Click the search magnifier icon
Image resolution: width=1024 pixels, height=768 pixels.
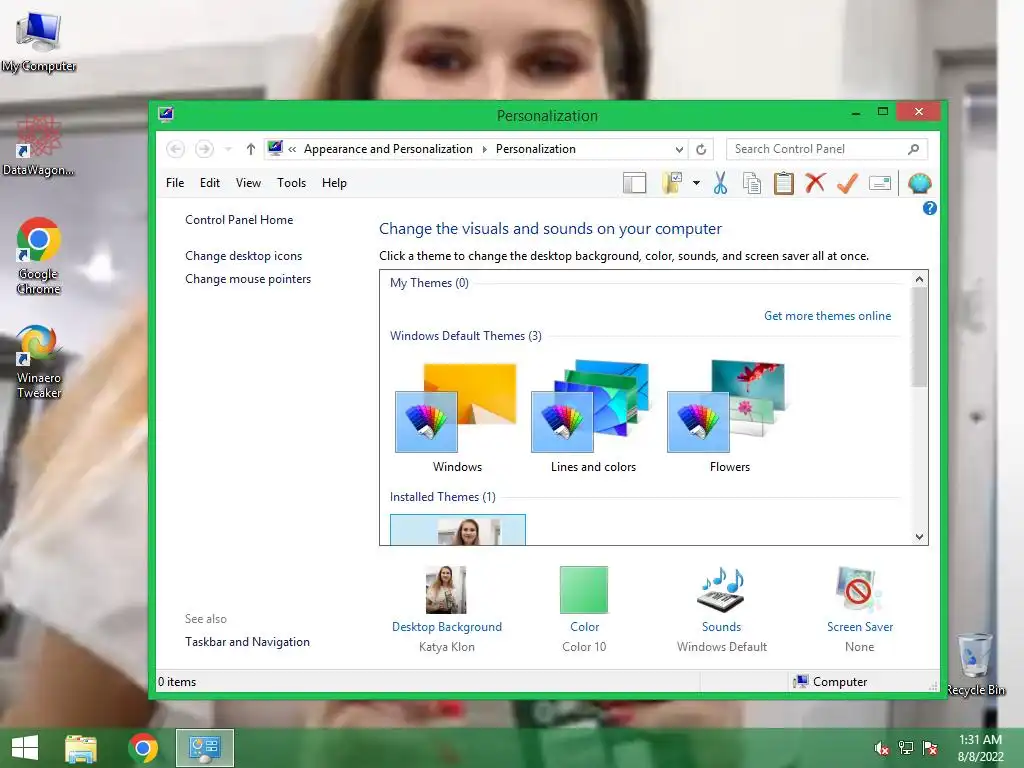(913, 149)
